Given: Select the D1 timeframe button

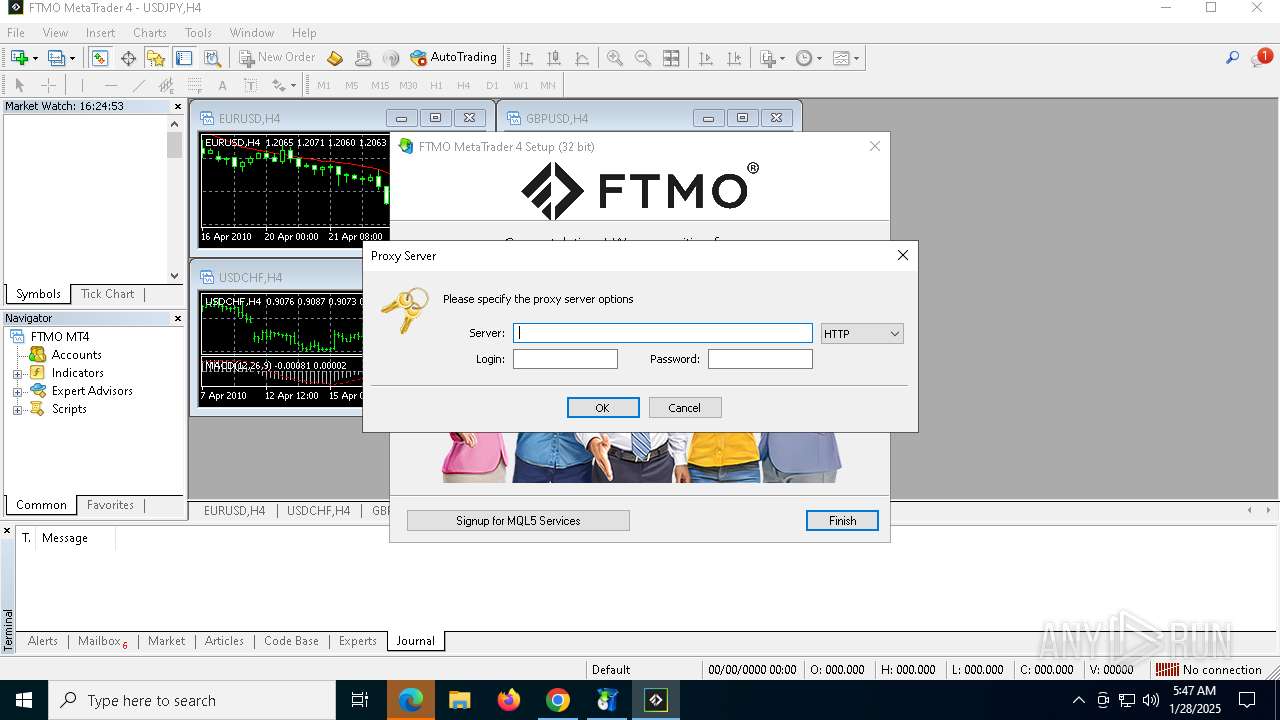Looking at the screenshot, I should [x=492, y=85].
